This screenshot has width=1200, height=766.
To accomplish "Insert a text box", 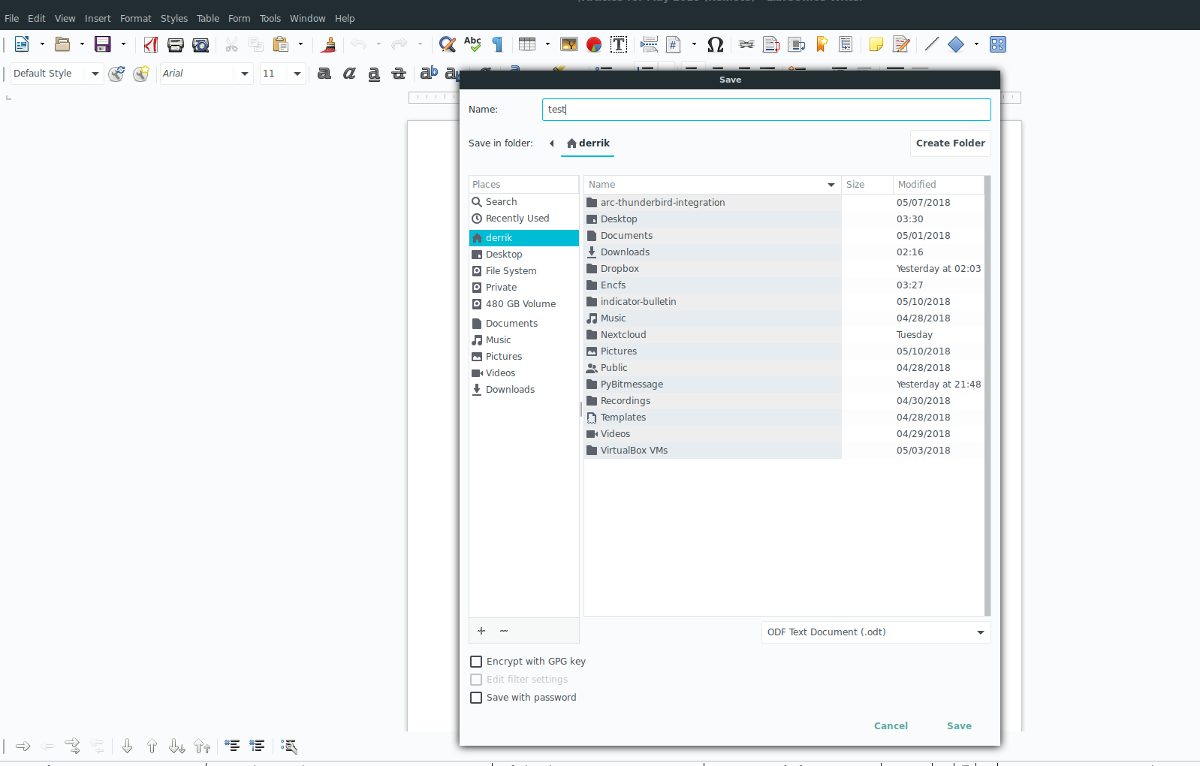I will coord(616,44).
